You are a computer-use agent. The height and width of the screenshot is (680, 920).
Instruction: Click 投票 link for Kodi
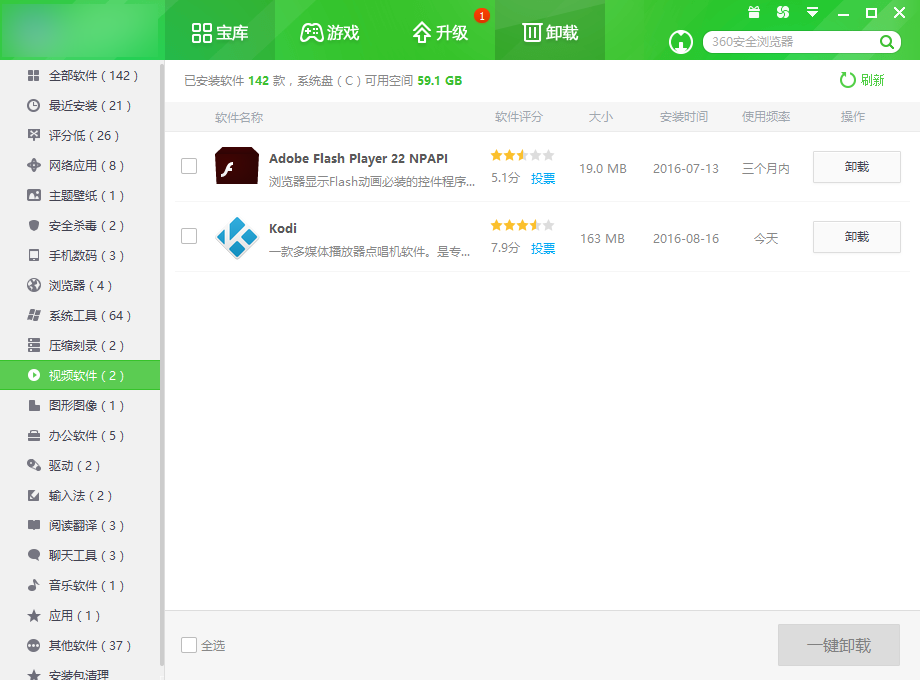pos(543,248)
